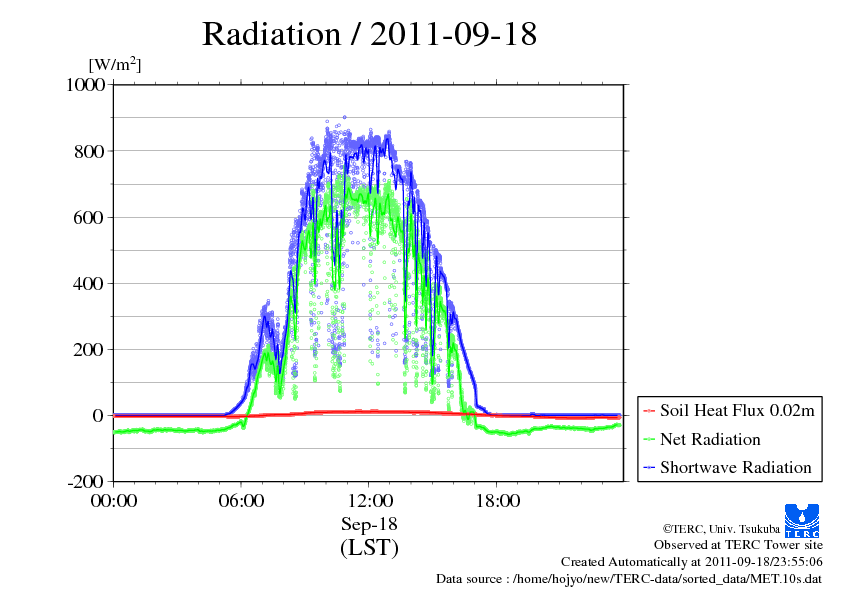Click the y-axis label '800'

coord(89,151)
